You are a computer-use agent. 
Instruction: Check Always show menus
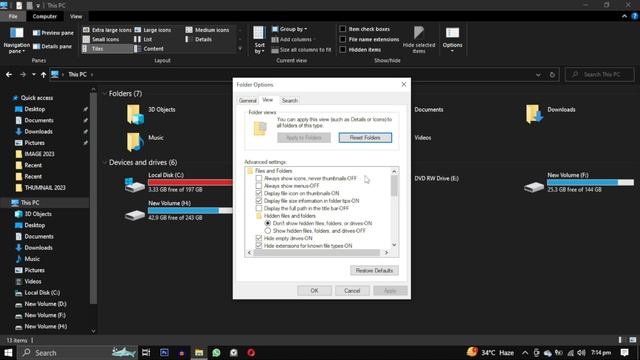point(259,186)
